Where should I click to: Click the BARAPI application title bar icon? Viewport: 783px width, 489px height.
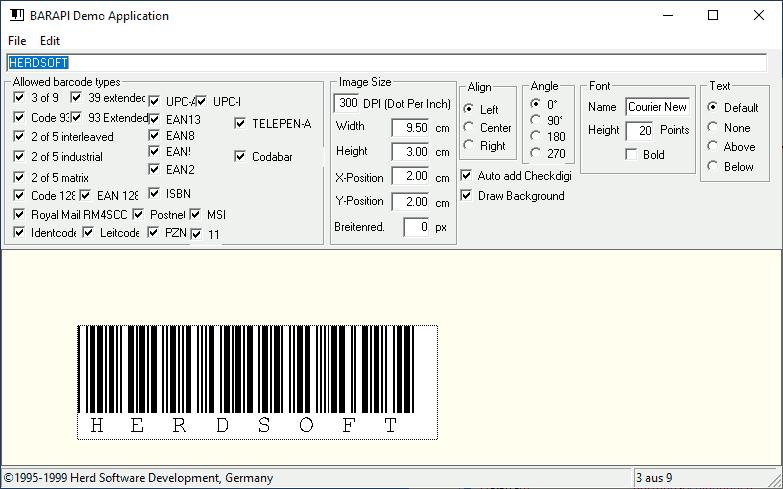pos(17,15)
